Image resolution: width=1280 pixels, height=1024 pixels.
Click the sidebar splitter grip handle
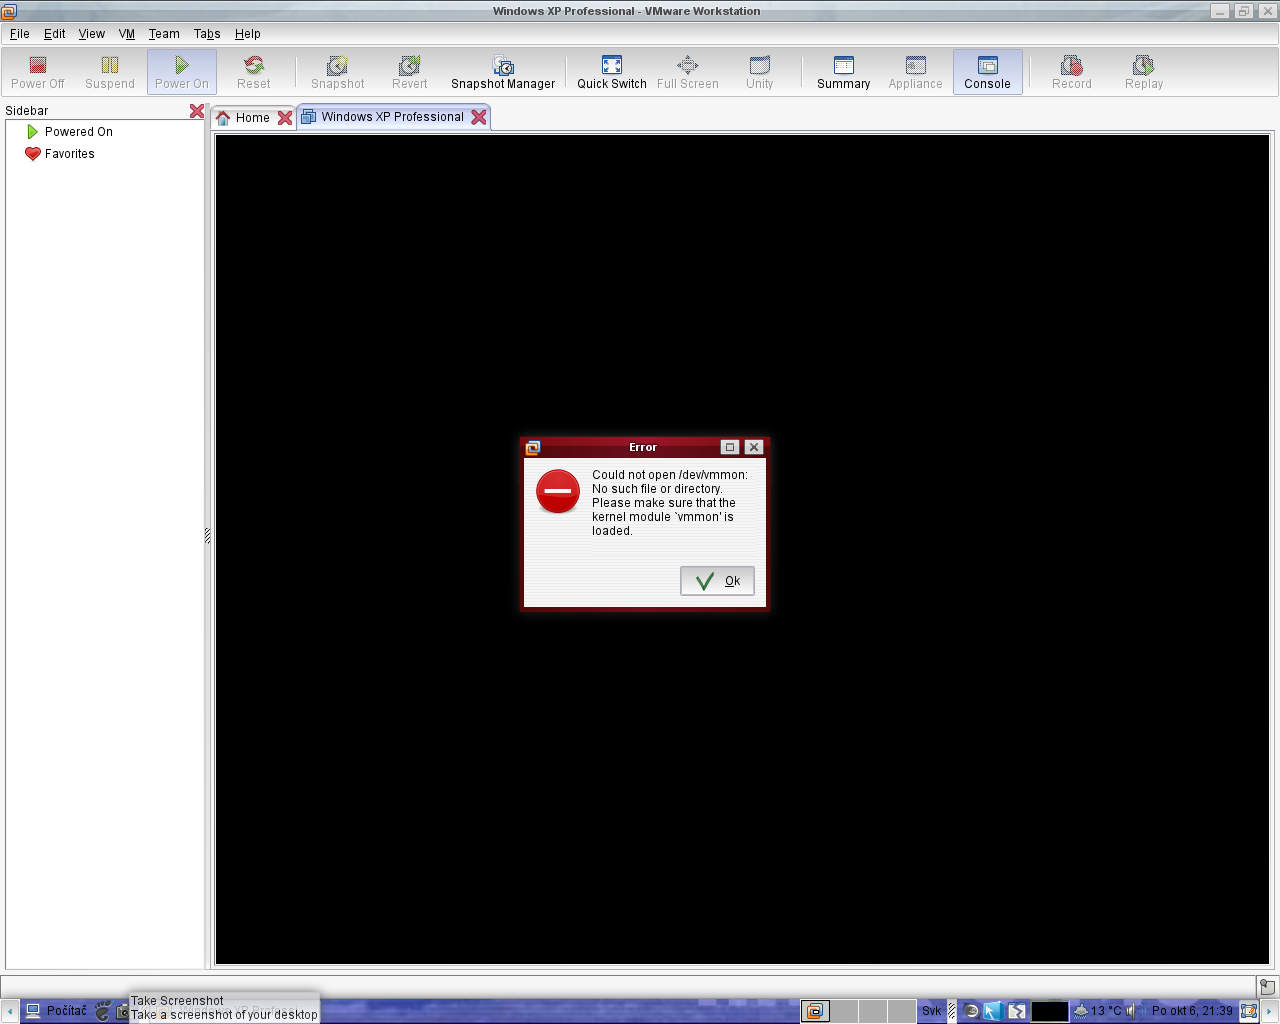click(207, 536)
